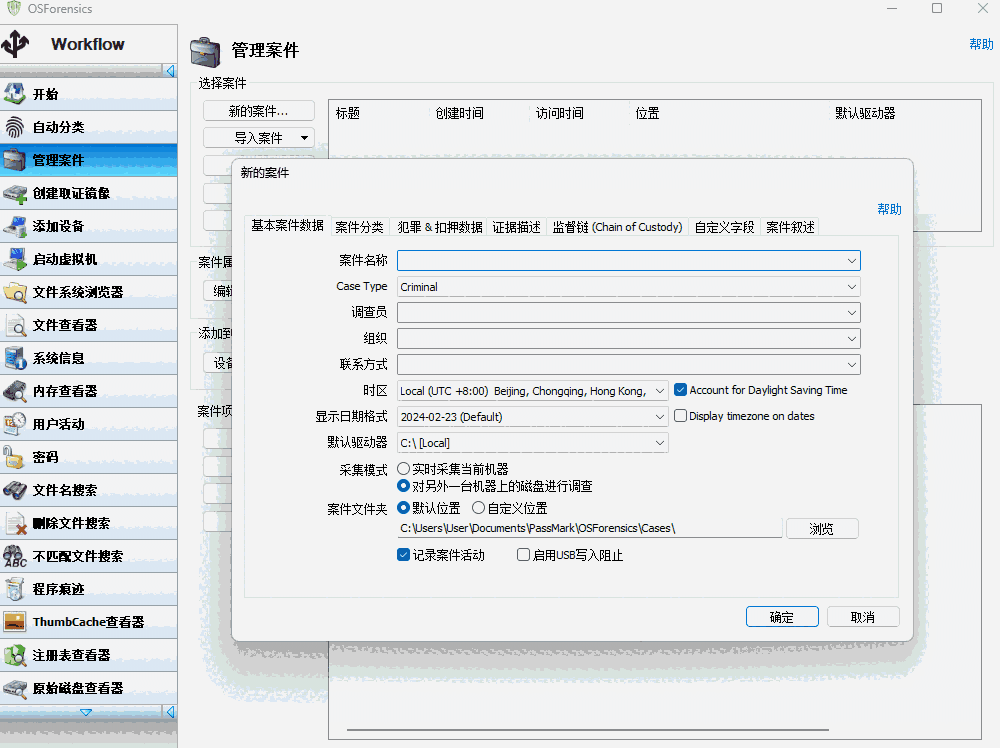Open 不匹配文件搜索 ABC icon
The width and height of the screenshot is (1000, 748).
[x=15, y=556]
